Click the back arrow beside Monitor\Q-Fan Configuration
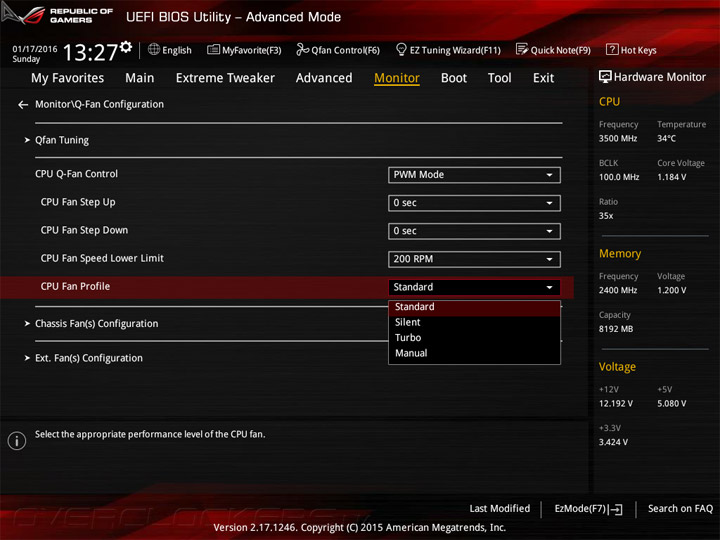Viewport: 720px width, 540px height. (x=23, y=105)
